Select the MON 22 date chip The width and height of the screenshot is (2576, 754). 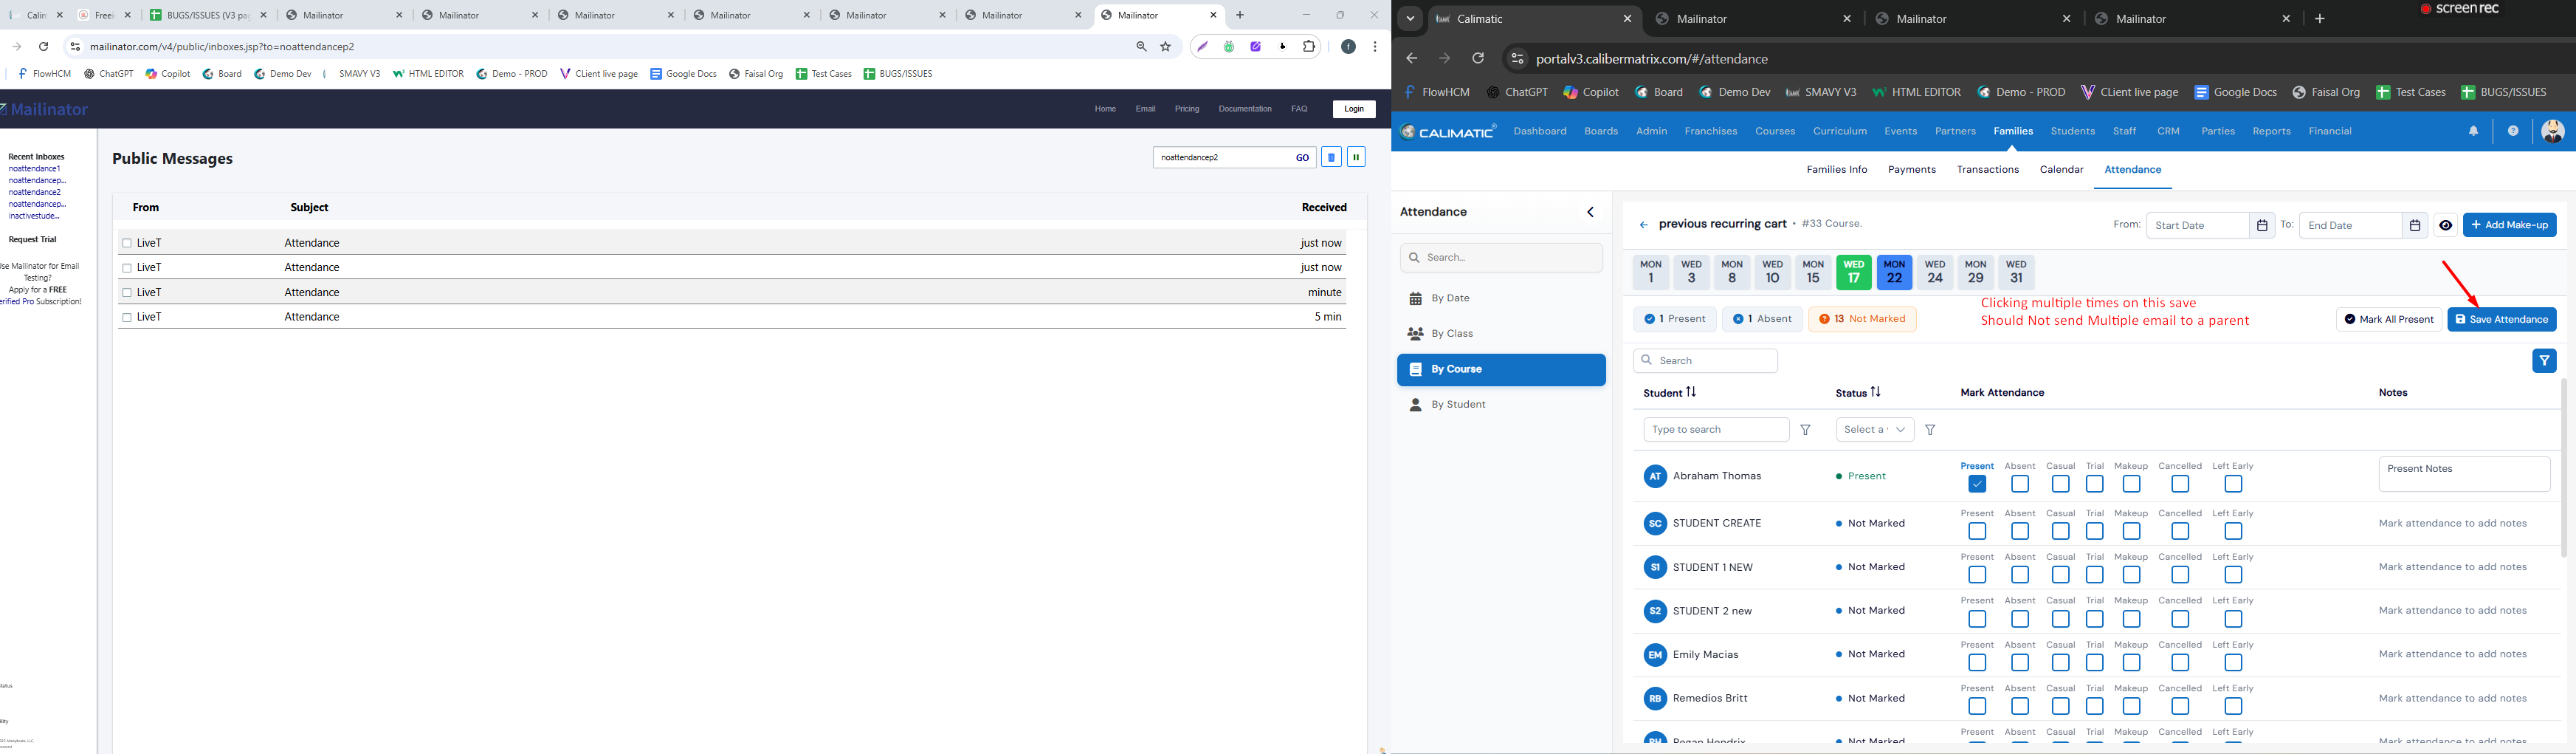click(x=1895, y=272)
